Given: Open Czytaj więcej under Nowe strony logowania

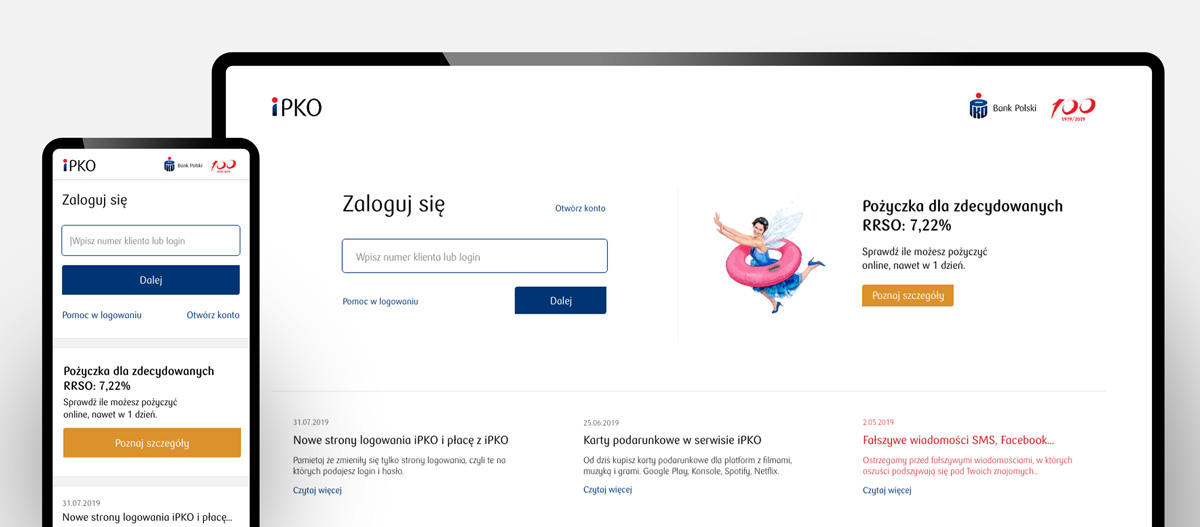Looking at the screenshot, I should [x=317, y=490].
